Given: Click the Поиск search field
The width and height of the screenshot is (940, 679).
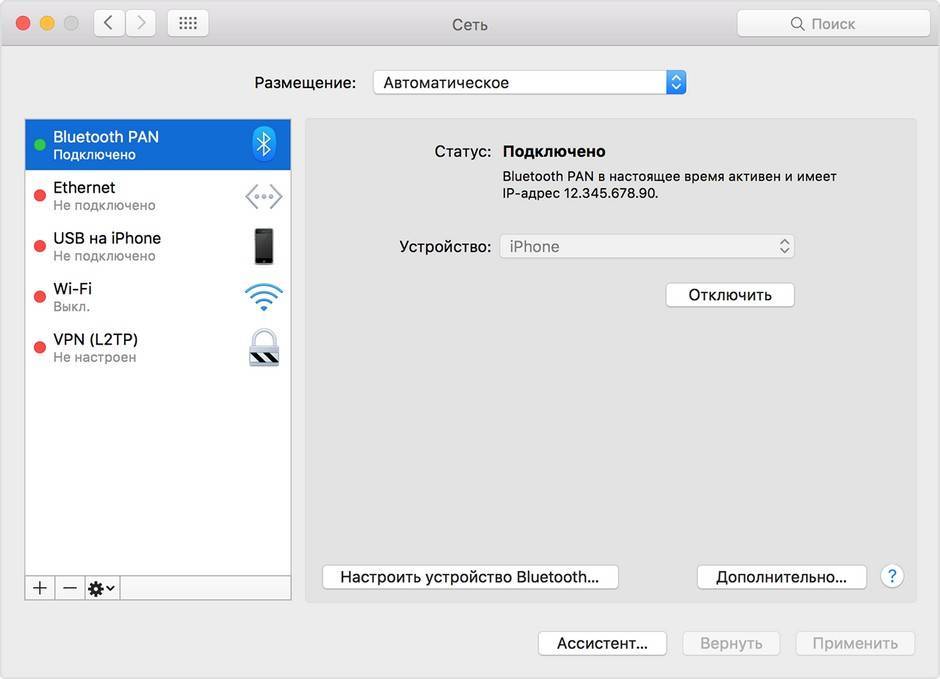Looking at the screenshot, I should (x=833, y=23).
